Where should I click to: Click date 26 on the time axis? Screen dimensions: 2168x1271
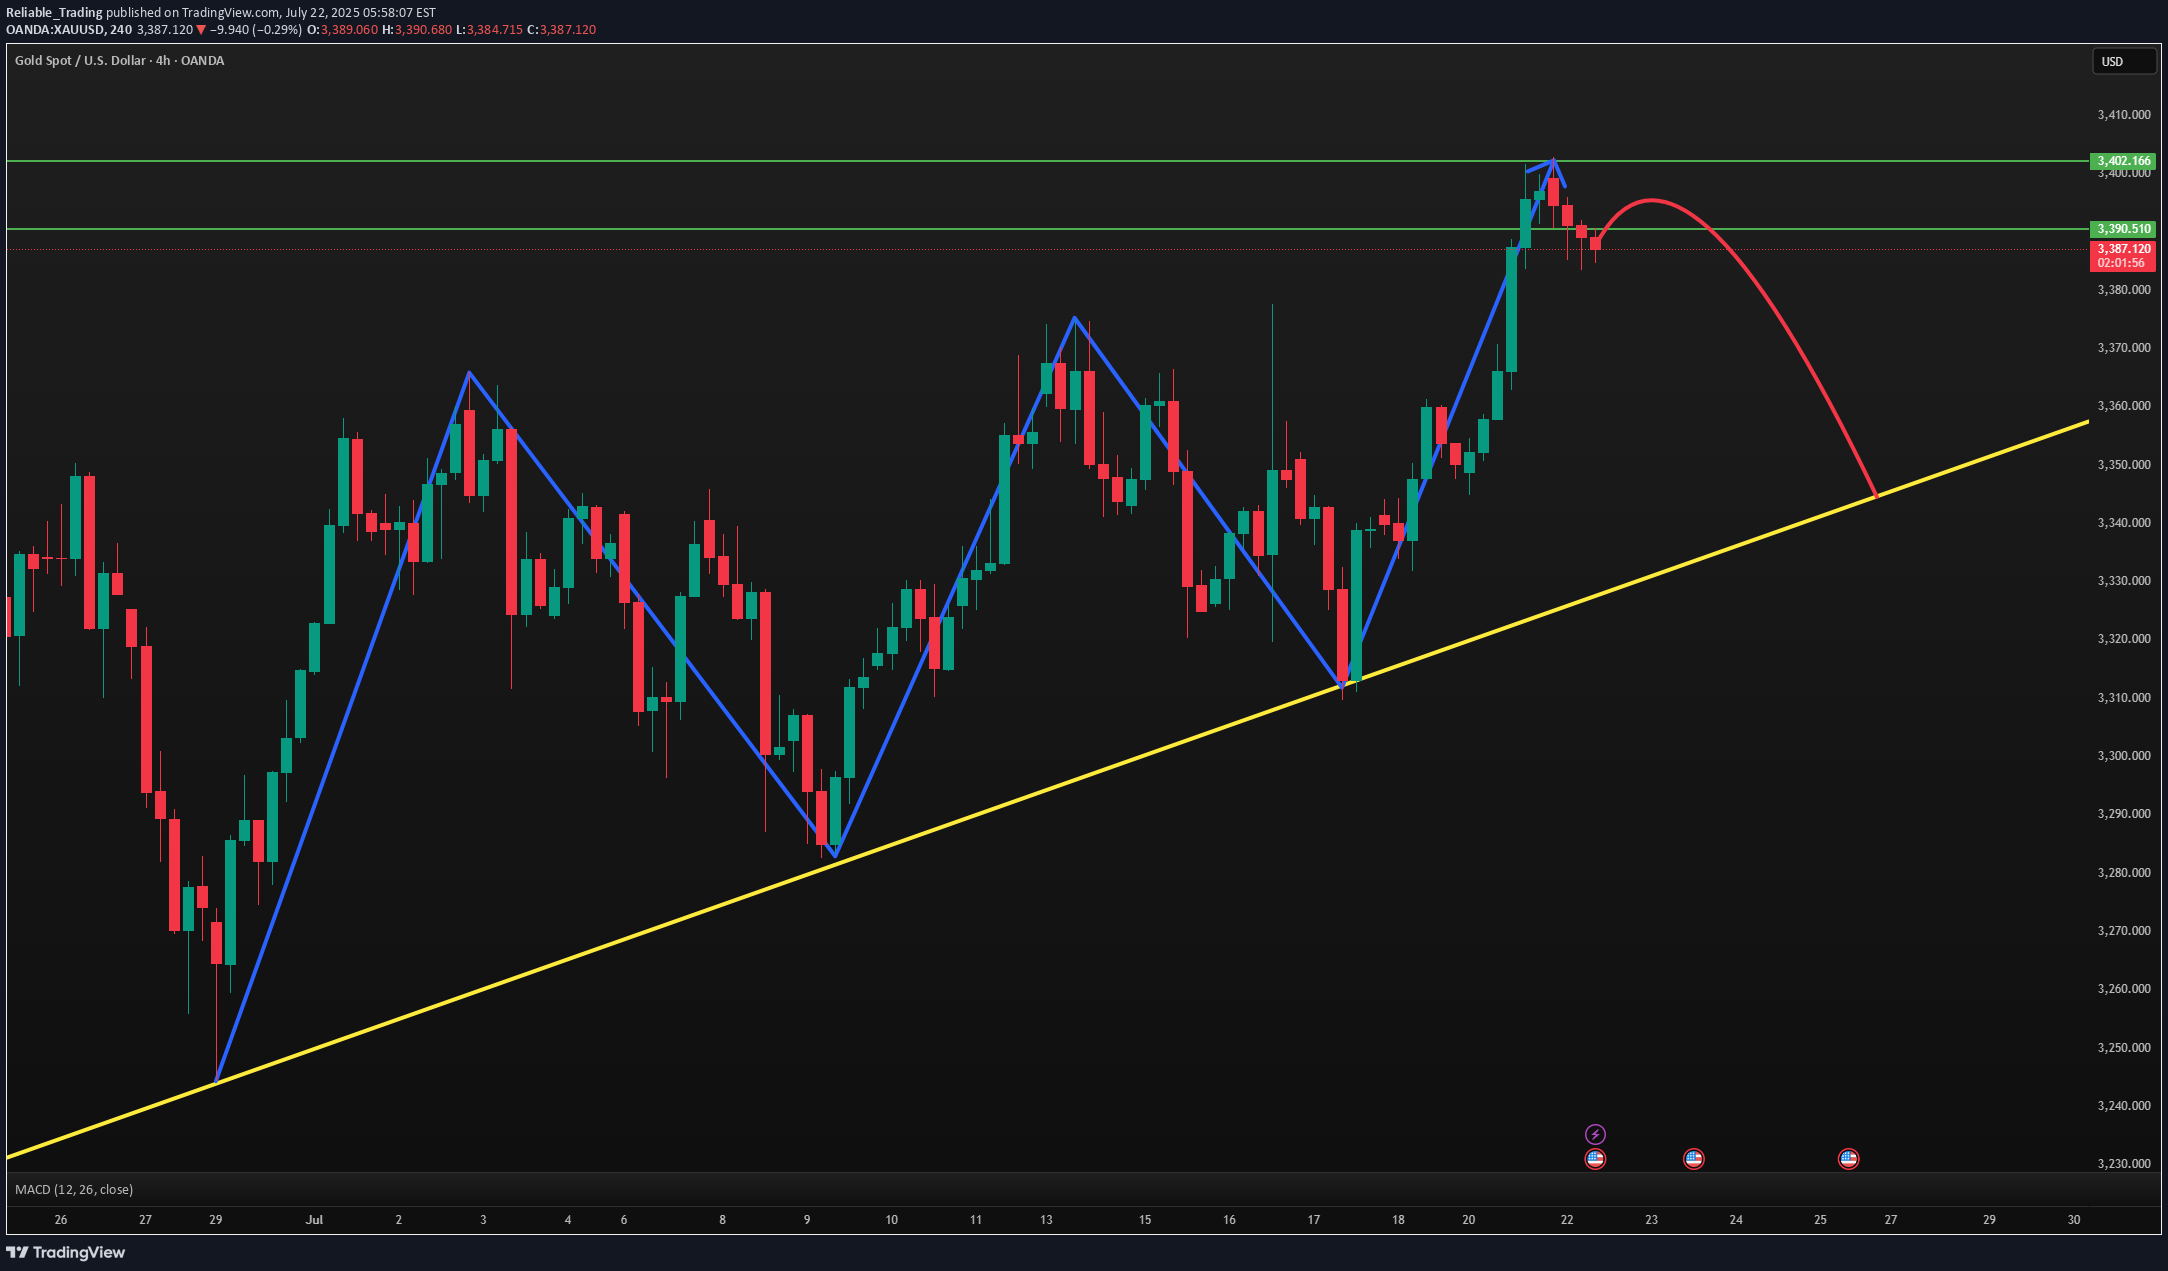61,1220
